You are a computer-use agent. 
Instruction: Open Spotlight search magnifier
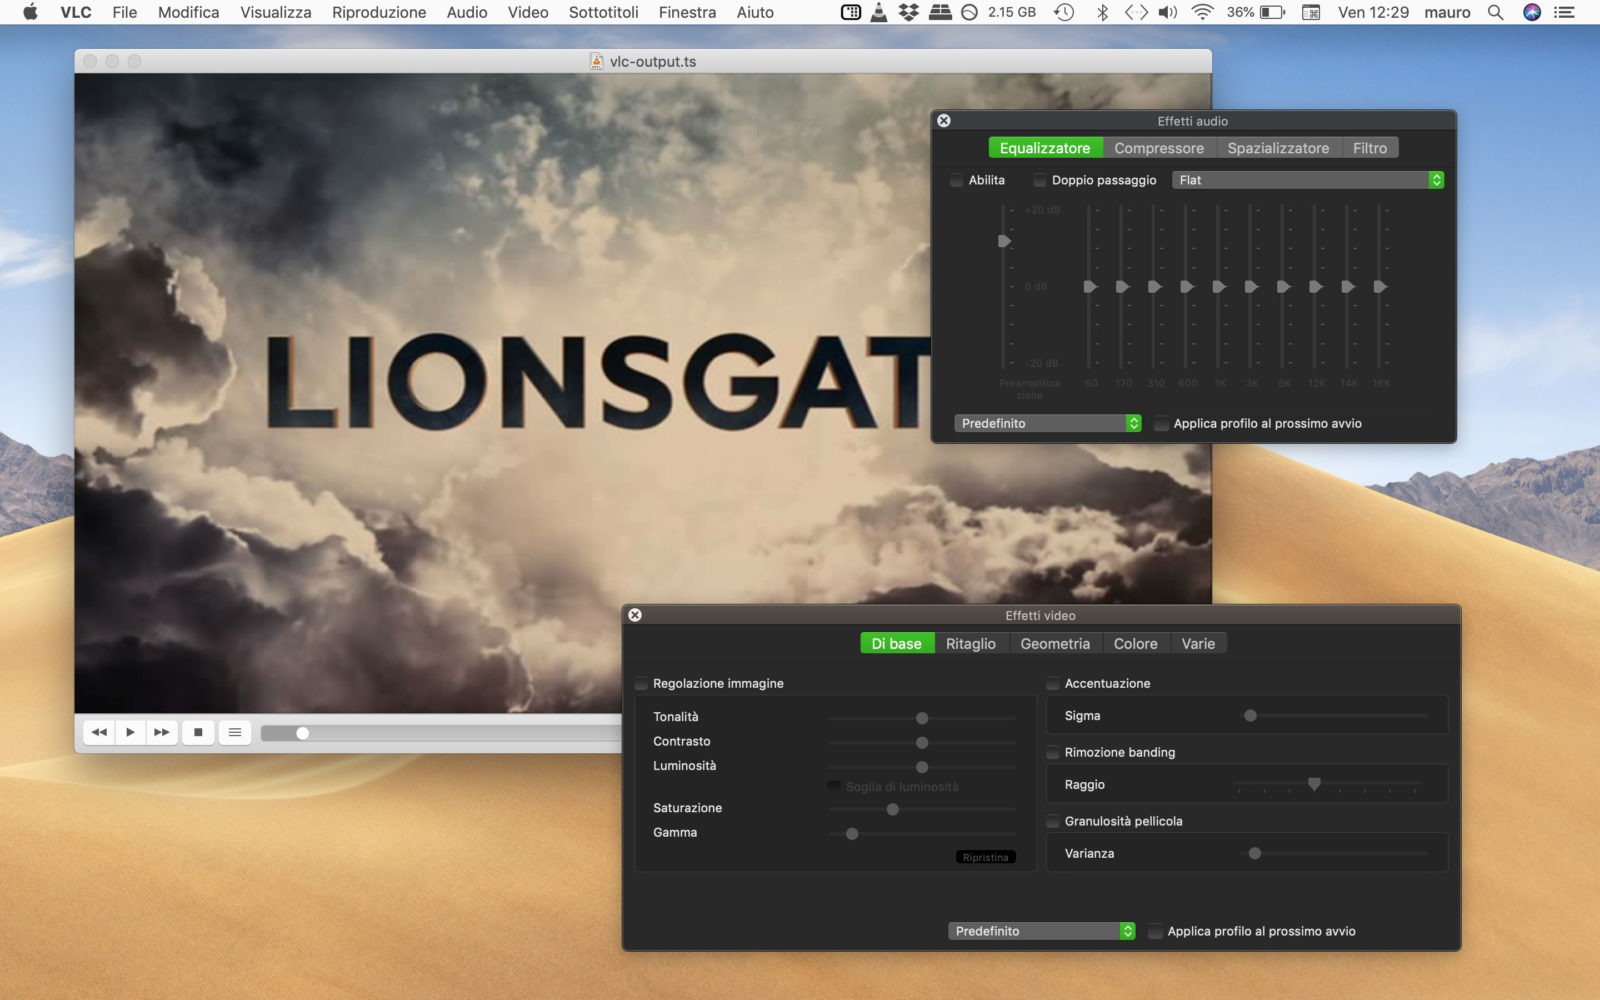1495,12
